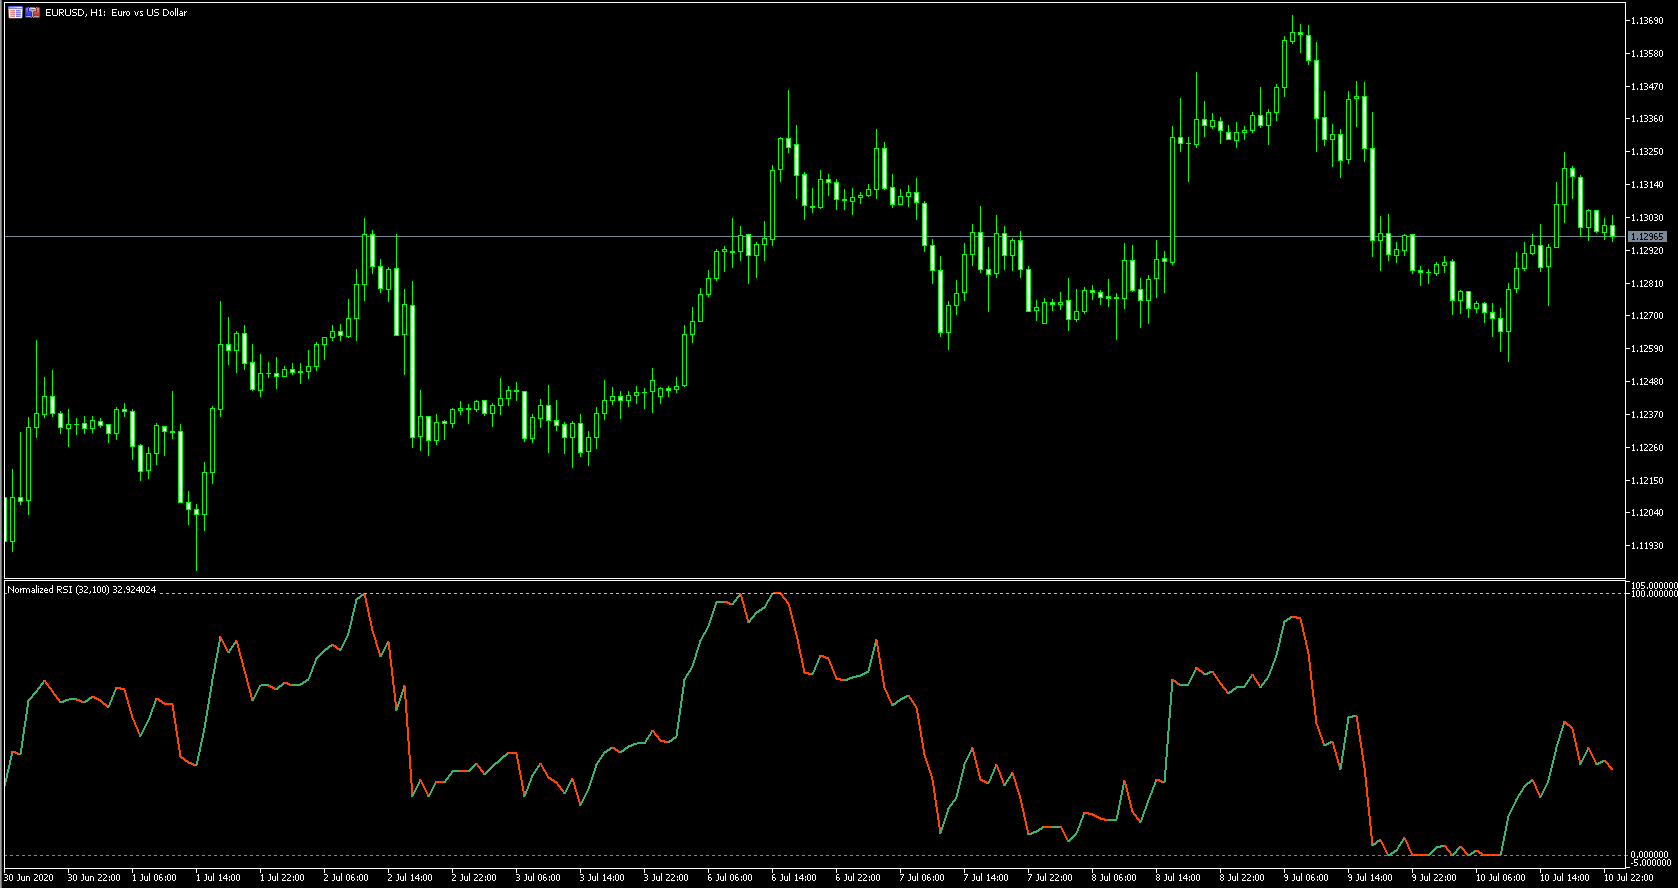Select the chart title EURUSD, H1: Euro vs US Dollar
This screenshot has width=1678, height=888.
[x=116, y=13]
